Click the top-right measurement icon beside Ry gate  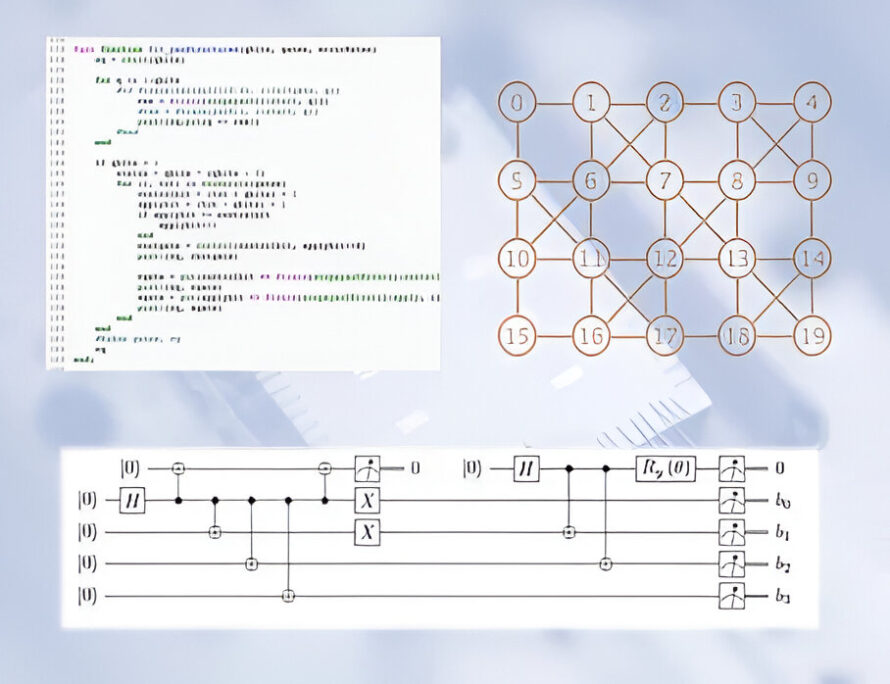[x=733, y=467]
